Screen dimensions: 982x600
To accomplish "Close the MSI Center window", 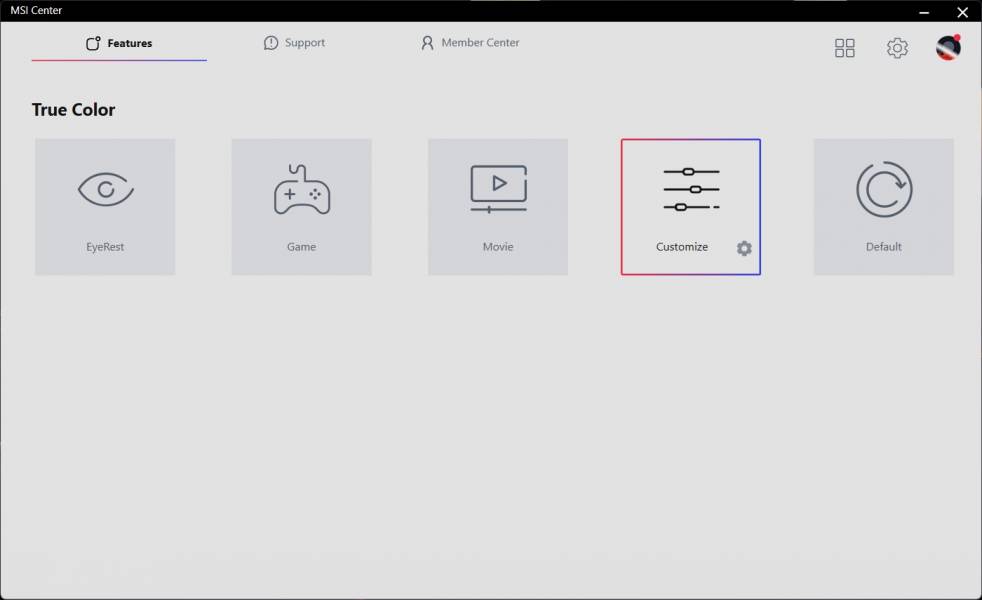I will (x=963, y=12).
